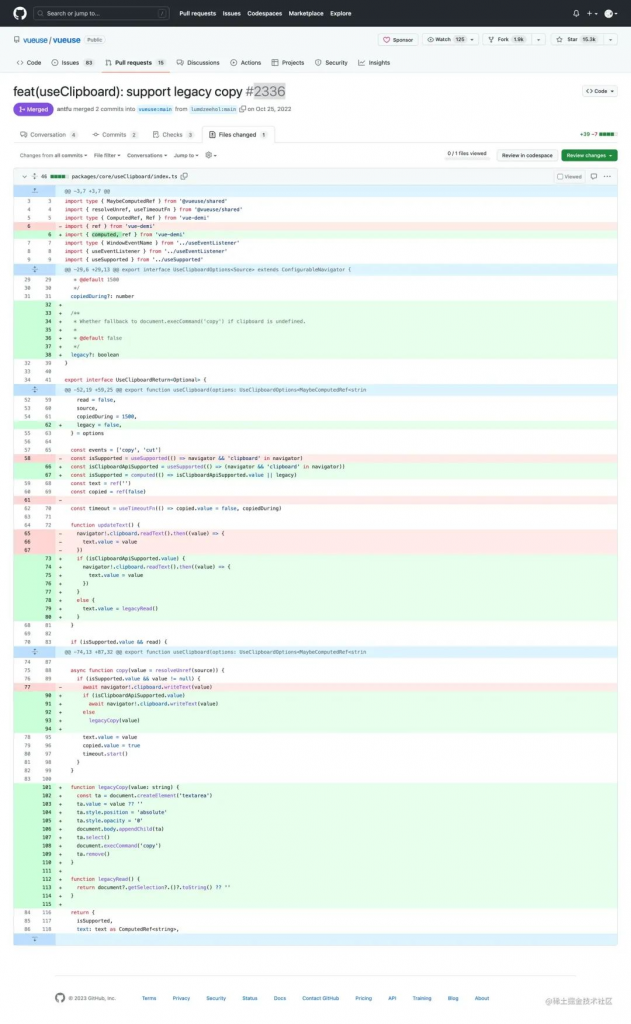This screenshot has height=1024, width=631.
Task: Switch to the Insights tab
Action: [x=374, y=63]
